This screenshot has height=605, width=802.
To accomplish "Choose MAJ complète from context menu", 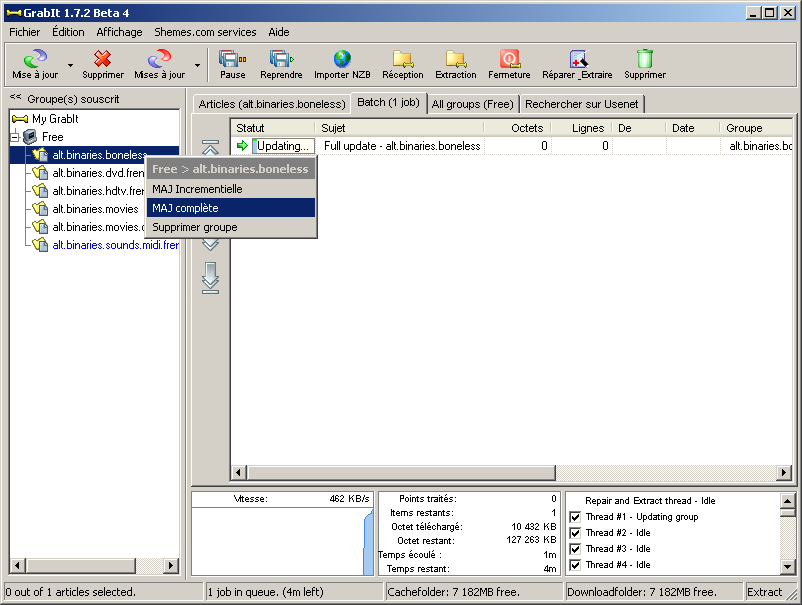I will 231,208.
